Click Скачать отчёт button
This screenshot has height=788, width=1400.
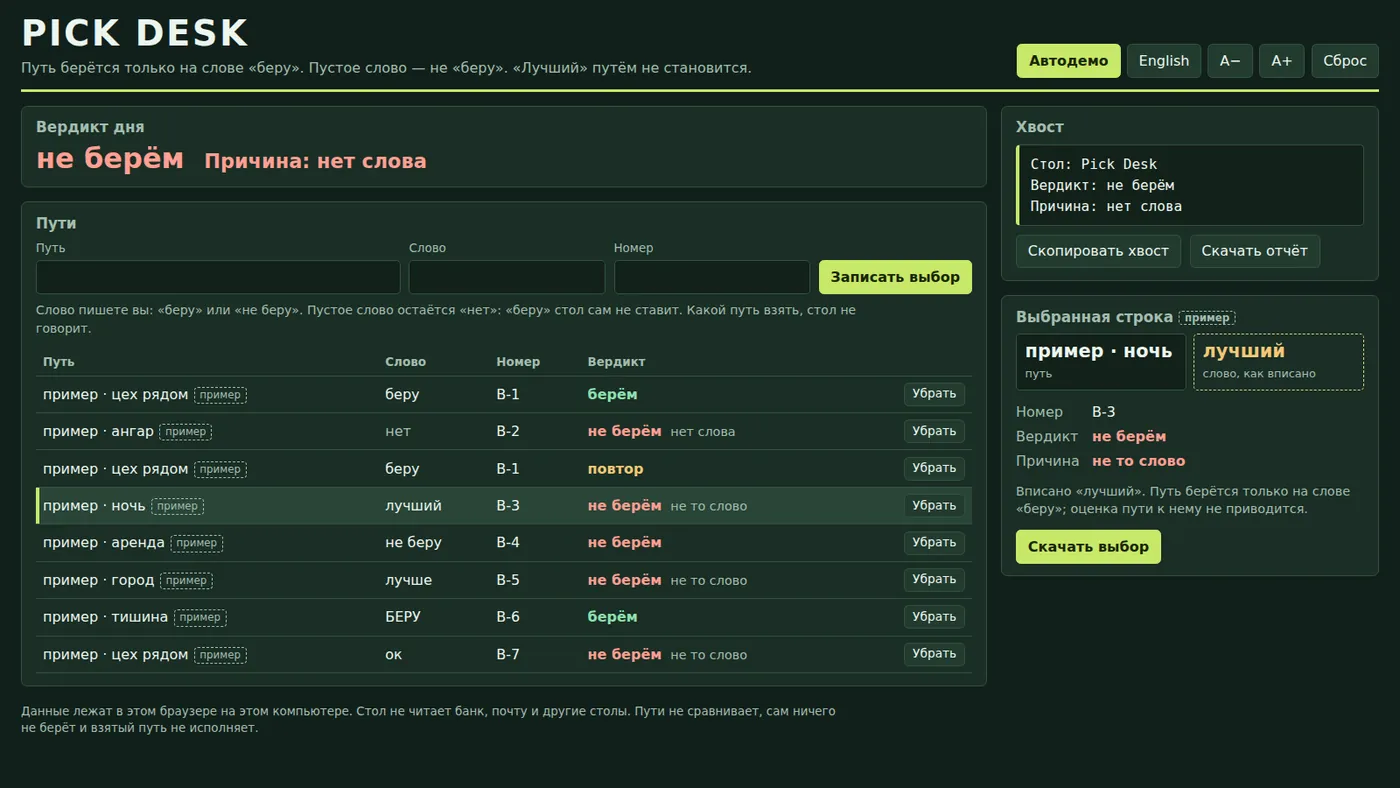pyautogui.click(x=1255, y=251)
